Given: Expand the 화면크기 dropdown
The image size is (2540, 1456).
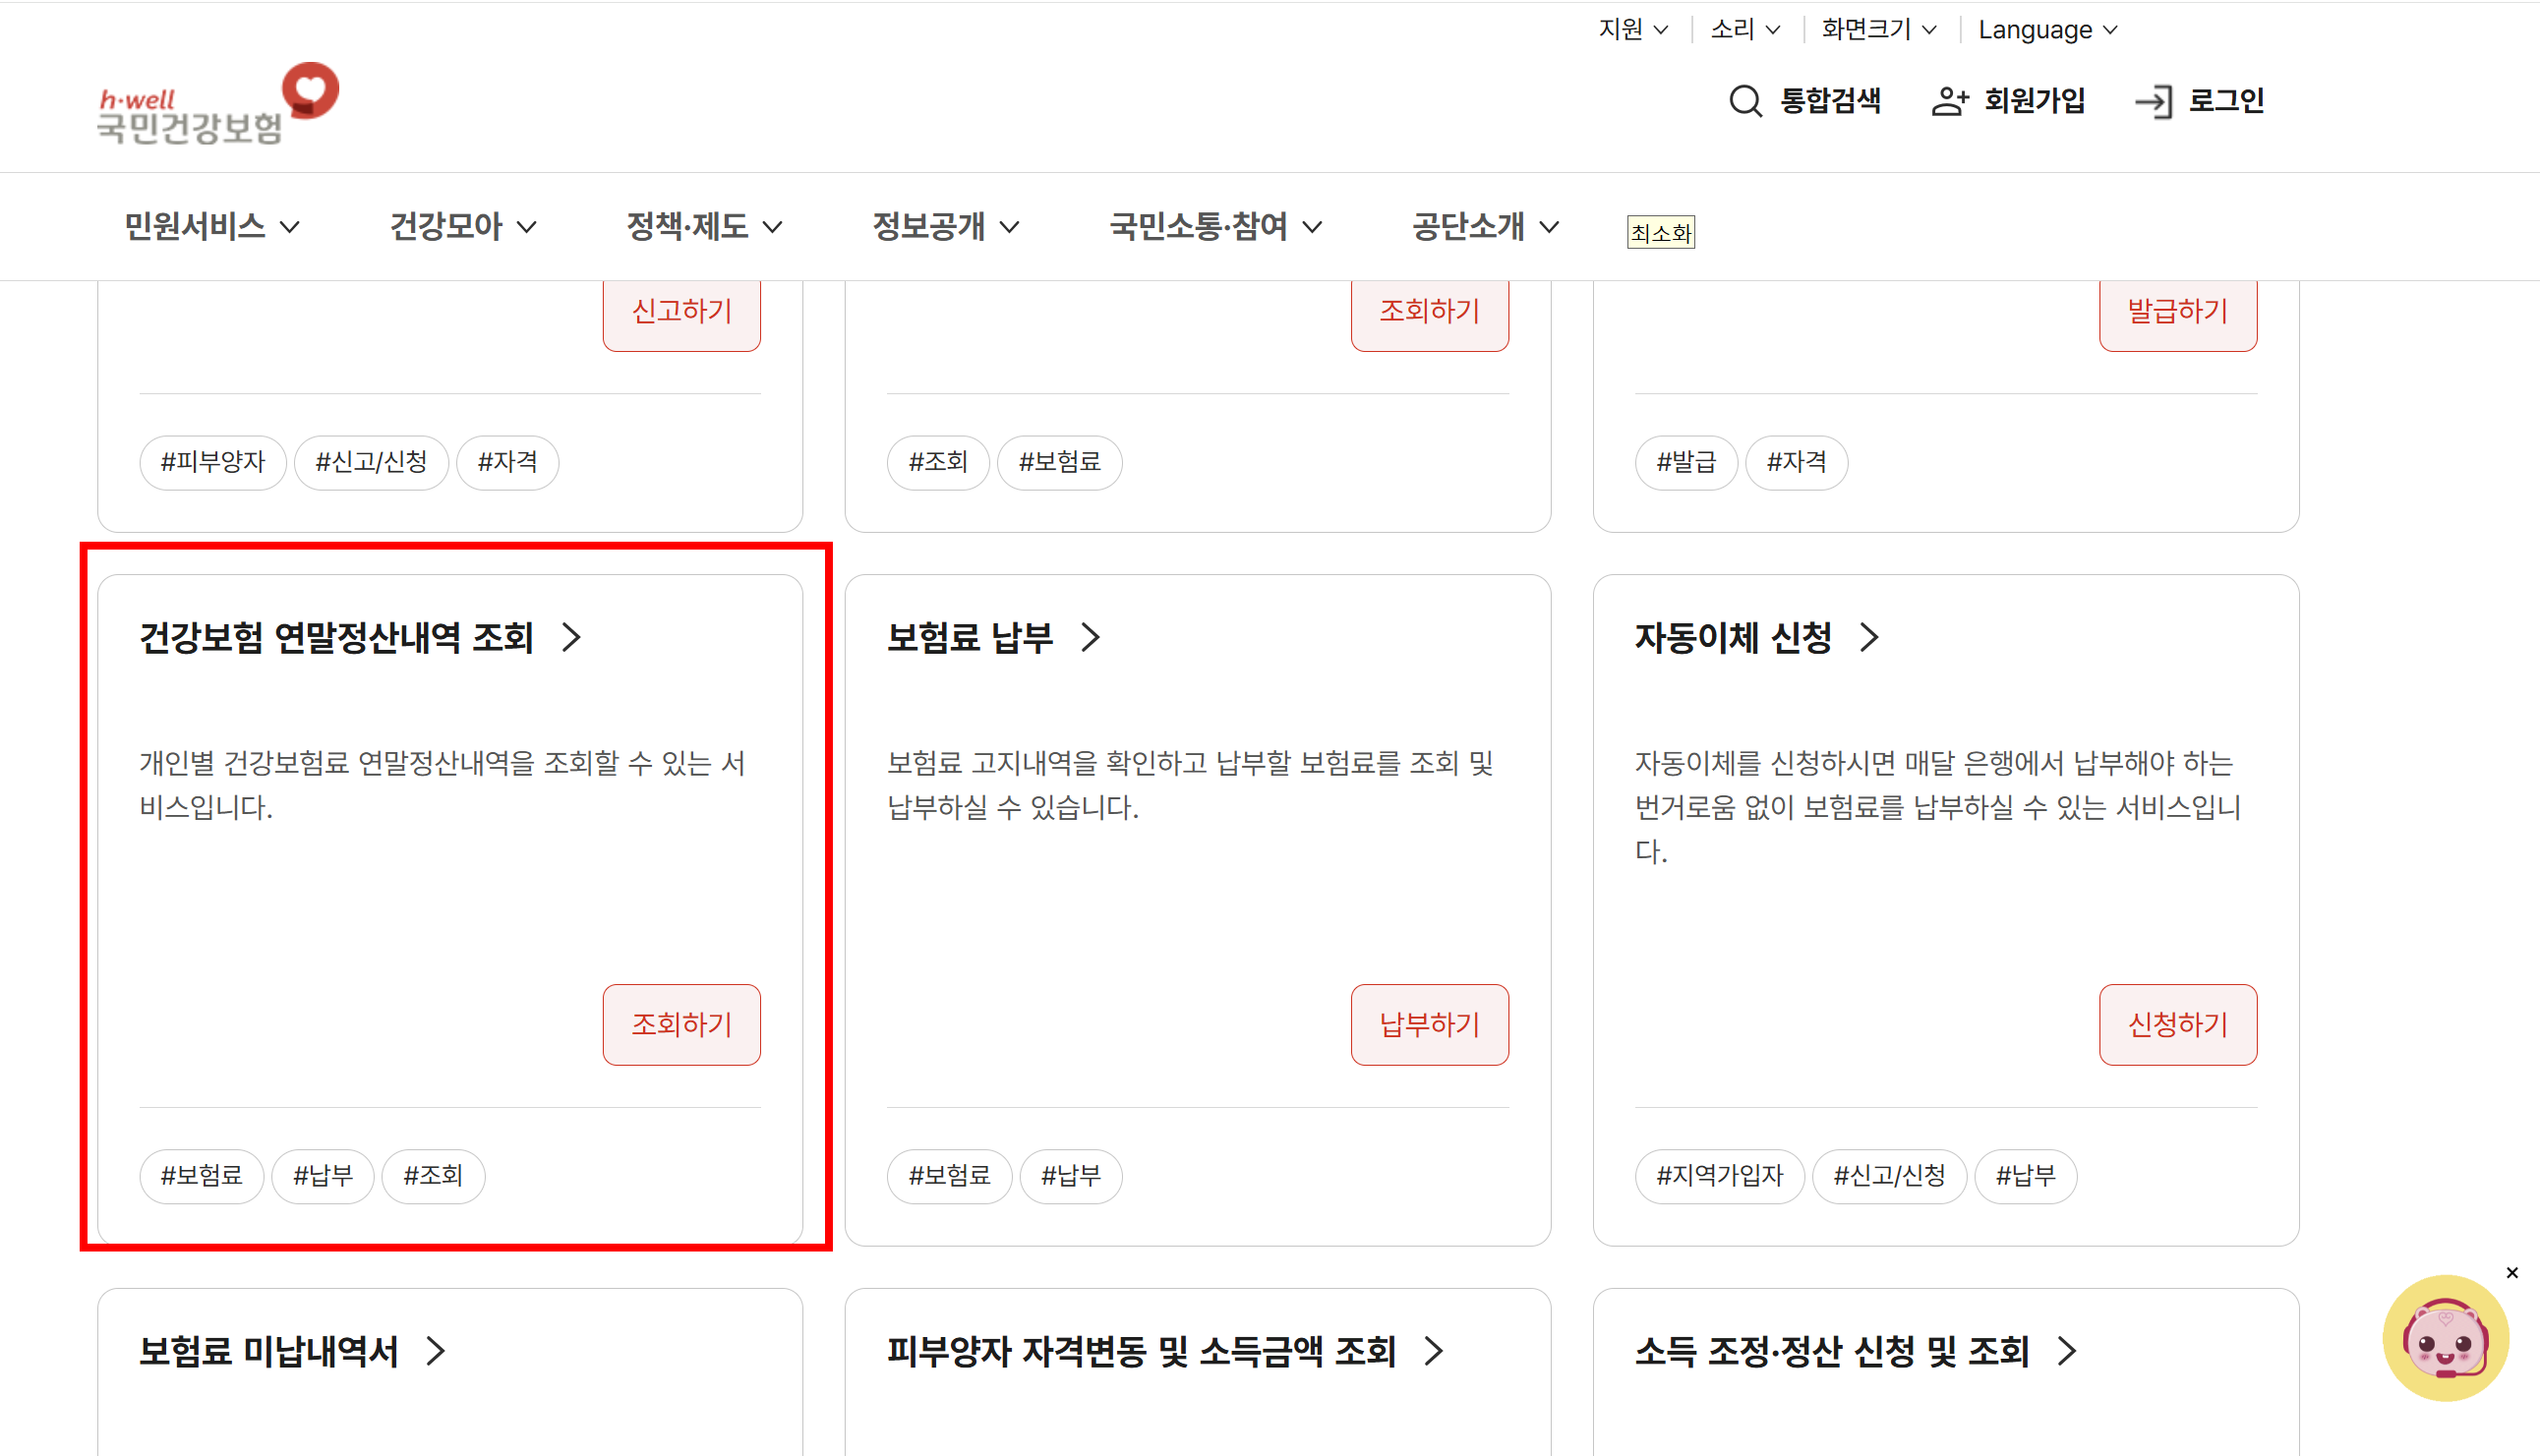Looking at the screenshot, I should [1878, 30].
